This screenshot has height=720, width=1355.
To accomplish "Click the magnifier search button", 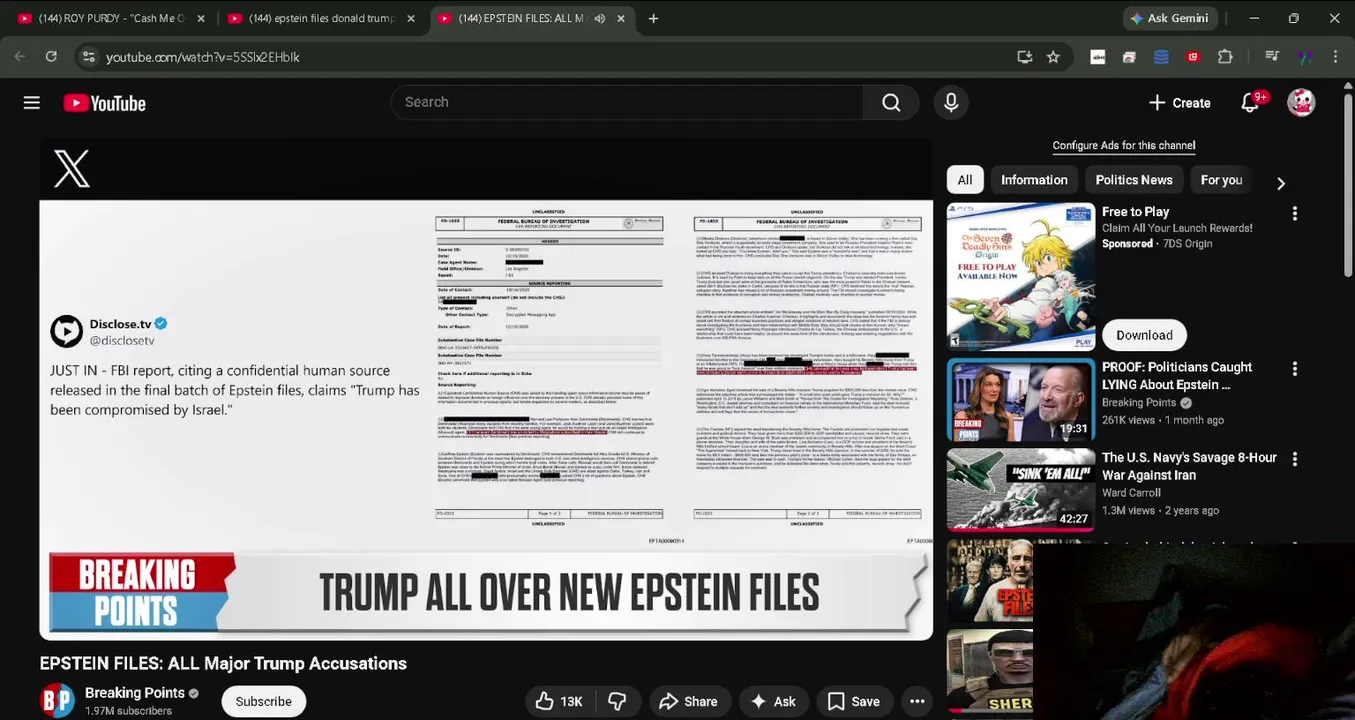I will [891, 102].
